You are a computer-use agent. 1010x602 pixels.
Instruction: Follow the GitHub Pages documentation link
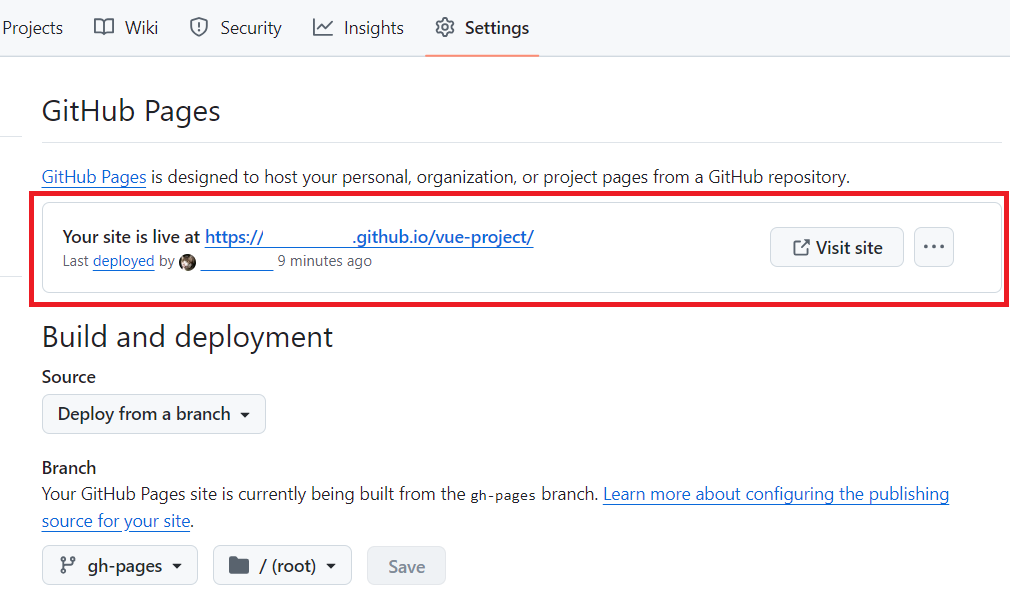point(94,176)
